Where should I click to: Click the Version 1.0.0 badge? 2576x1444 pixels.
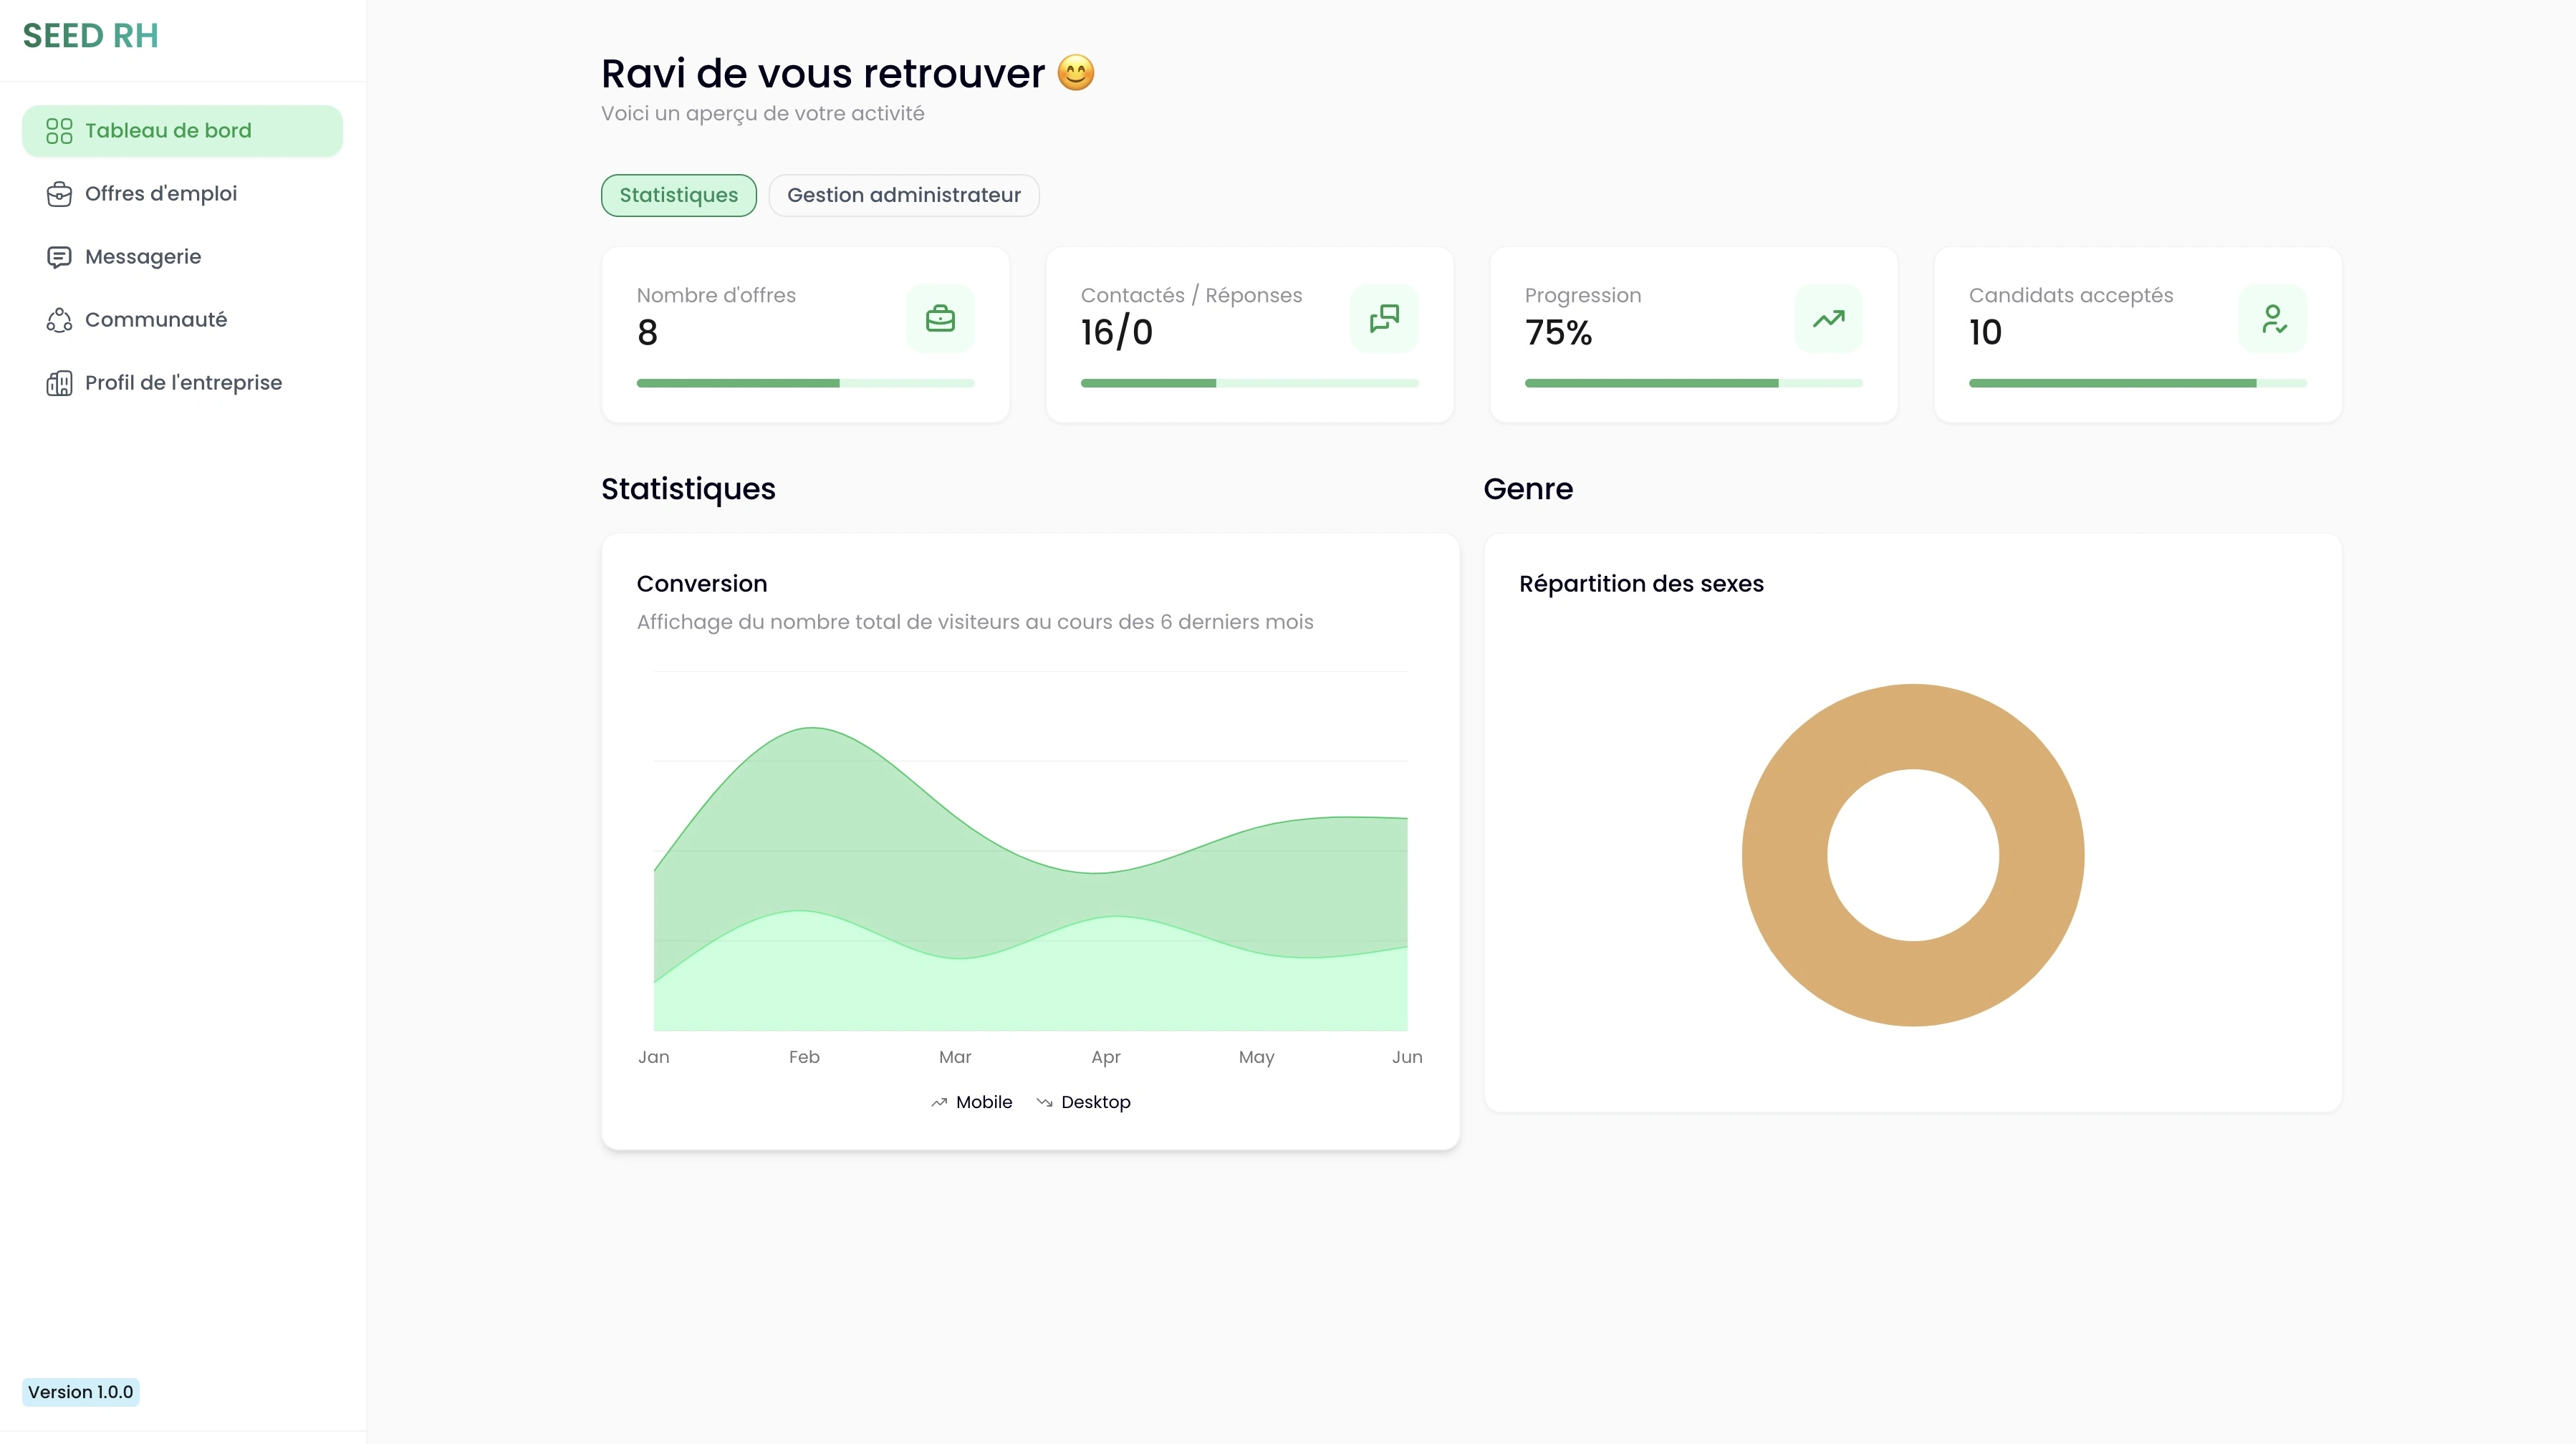[x=80, y=1392]
